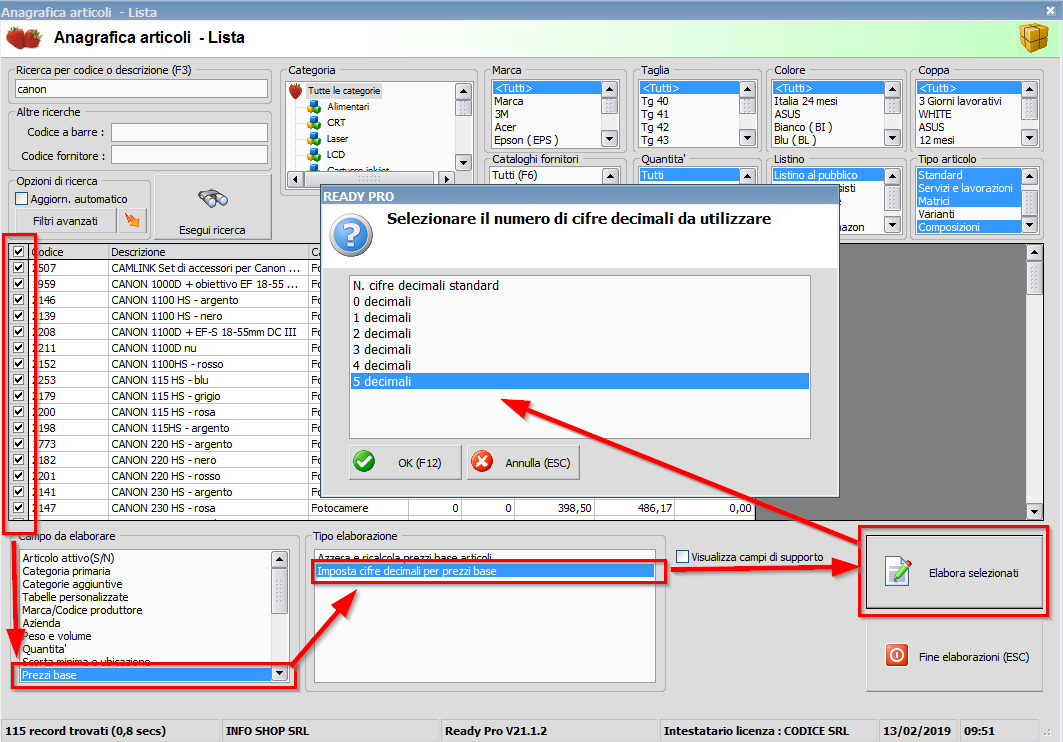Click the red X icon on Annulla (ESC)

pyautogui.click(x=482, y=462)
